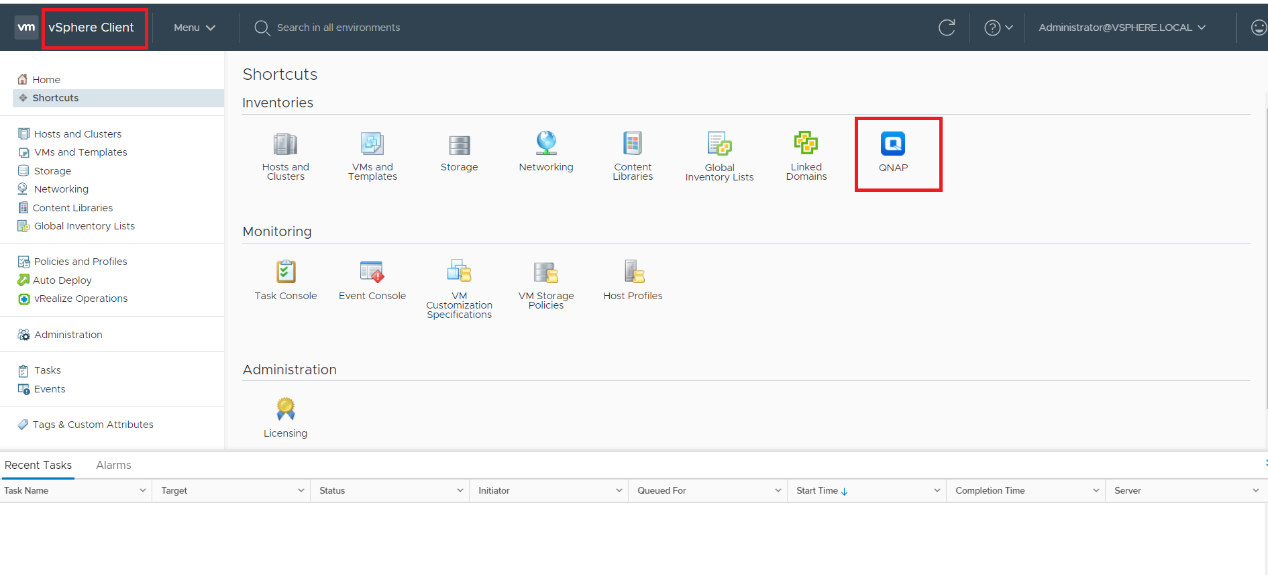Select Shortcuts in sidebar

118,98
